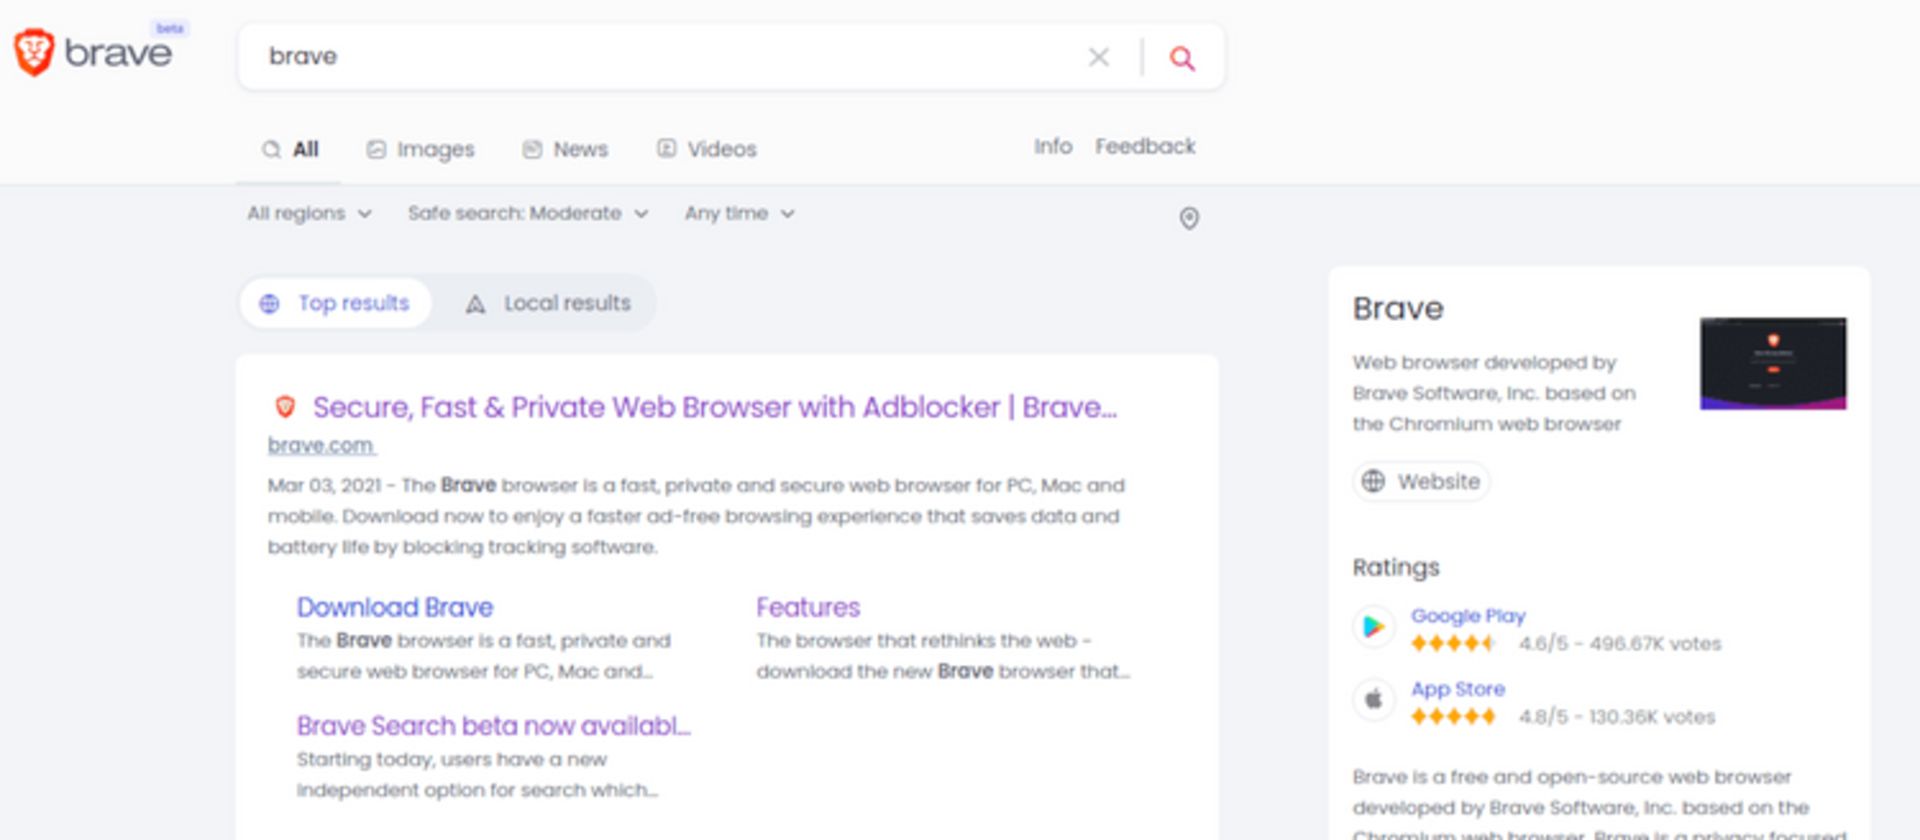Click the Feedback link
The width and height of the screenshot is (1920, 840).
(1145, 147)
